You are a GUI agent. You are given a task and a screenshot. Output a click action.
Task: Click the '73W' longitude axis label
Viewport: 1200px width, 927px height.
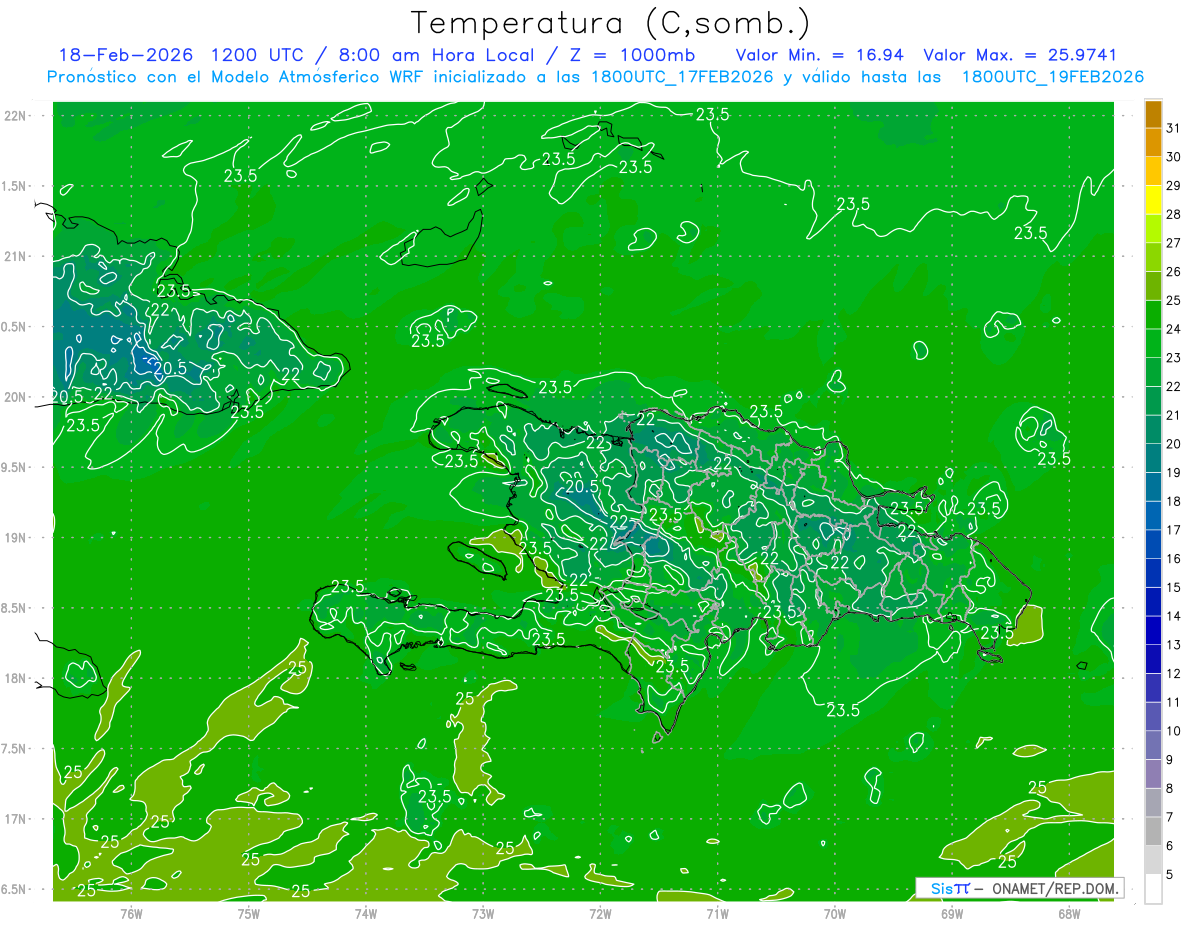(x=483, y=913)
